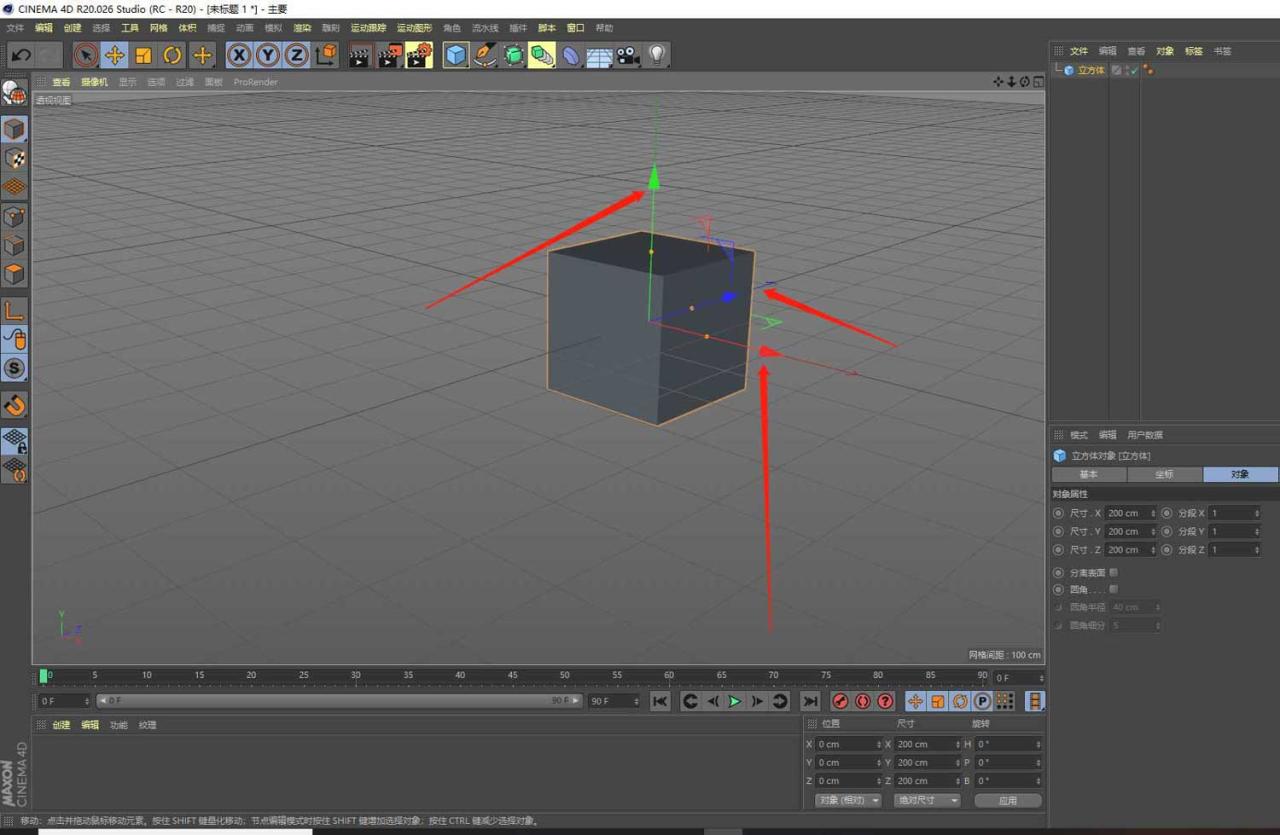The width and height of the screenshot is (1280, 835).
Task: Open the 尺寸.X stepper dropdown arrows
Action: [1154, 512]
